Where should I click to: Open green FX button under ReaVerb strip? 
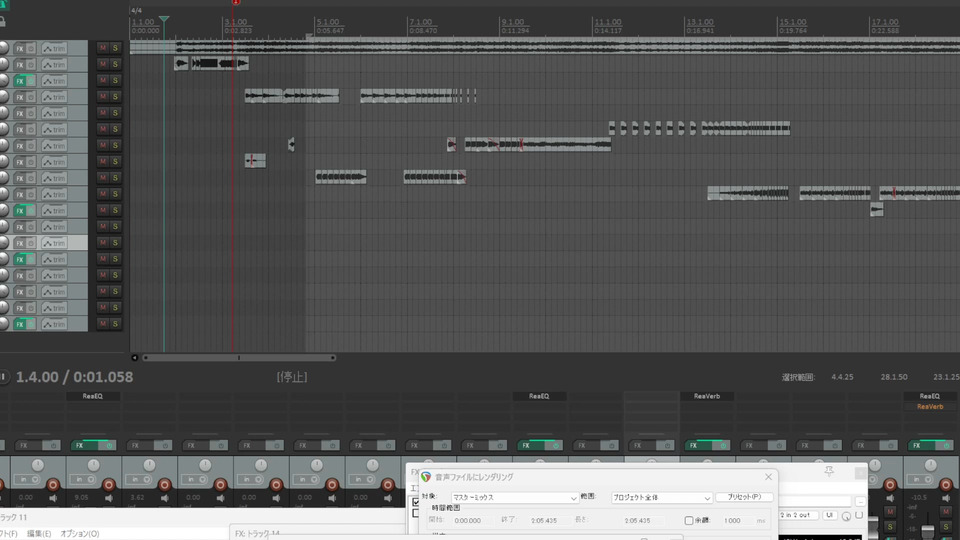click(x=700, y=445)
